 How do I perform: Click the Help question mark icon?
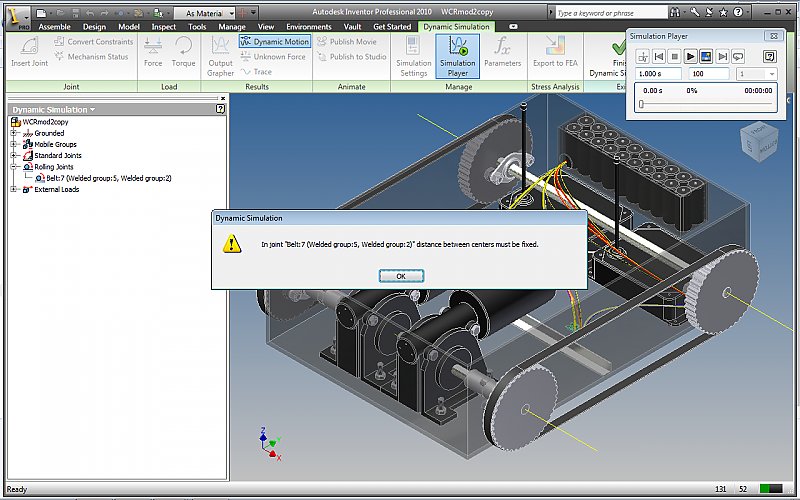click(738, 12)
